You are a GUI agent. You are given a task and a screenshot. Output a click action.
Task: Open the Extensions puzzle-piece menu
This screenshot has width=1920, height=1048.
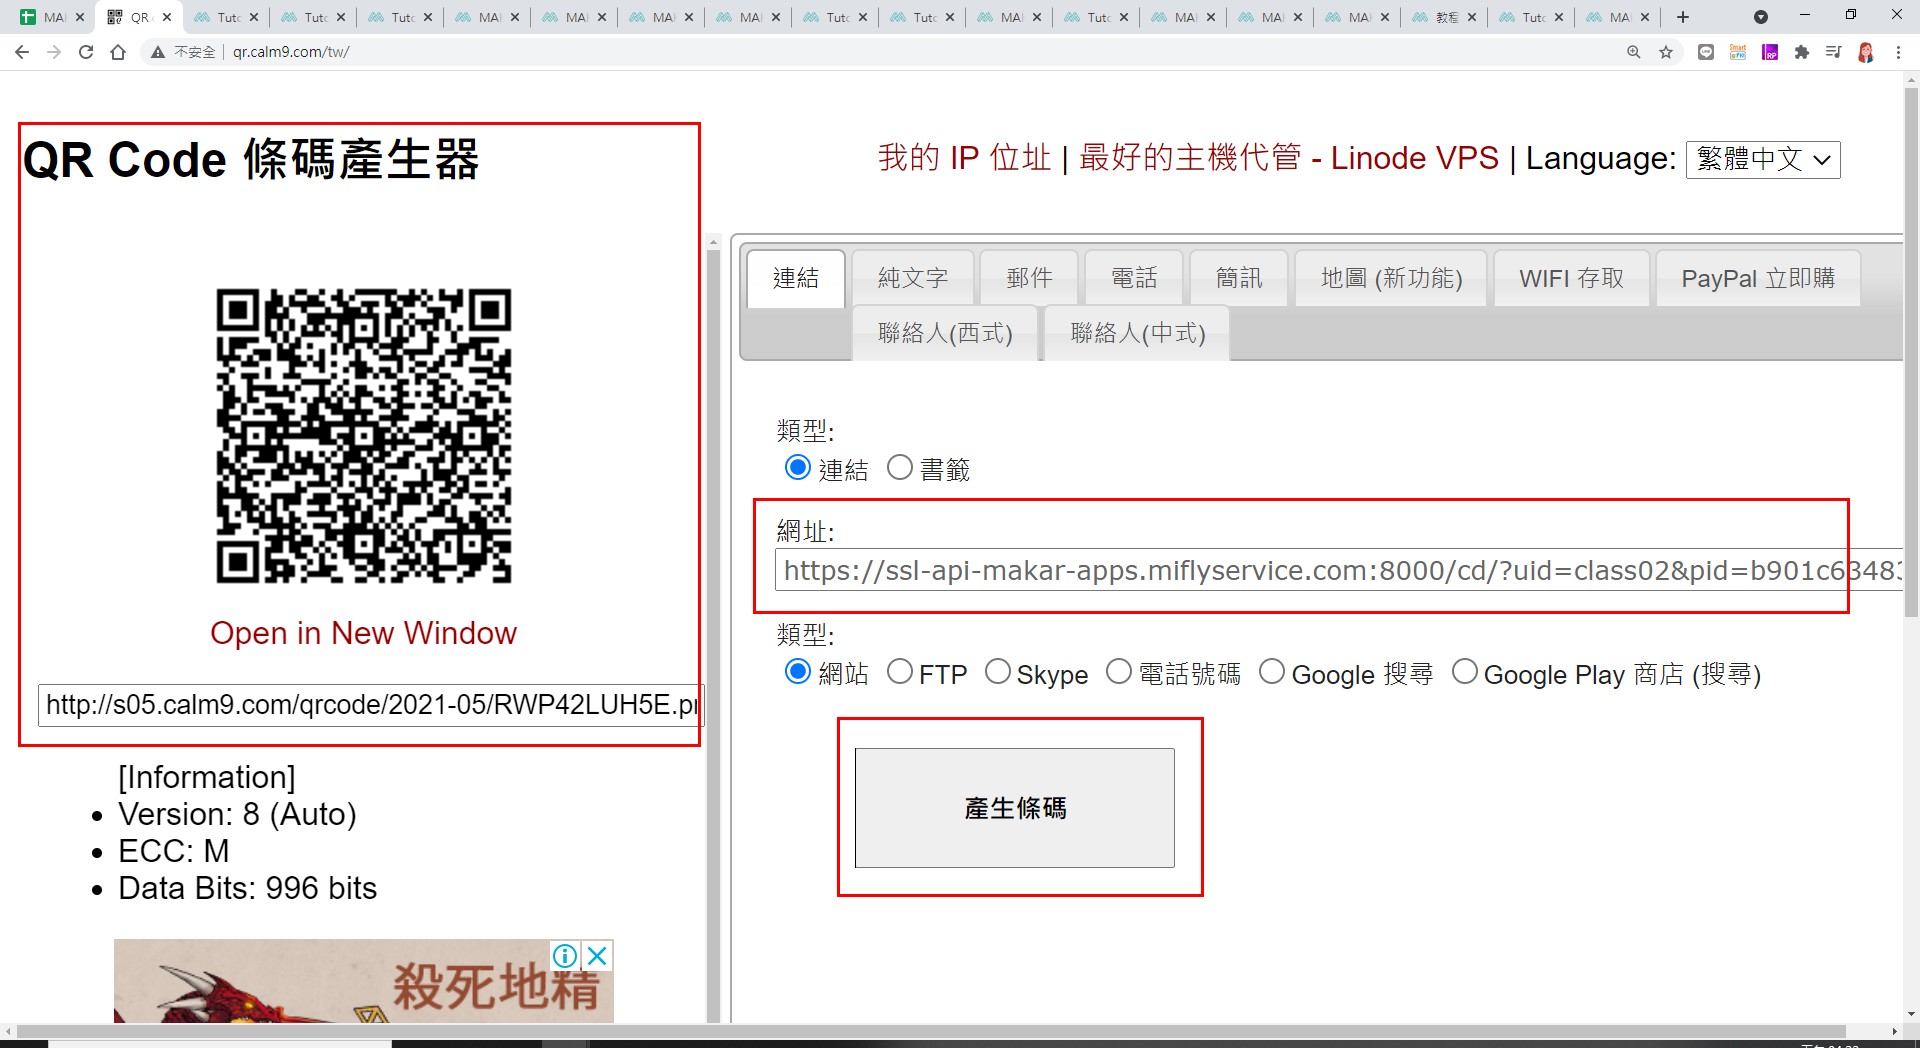[1802, 52]
